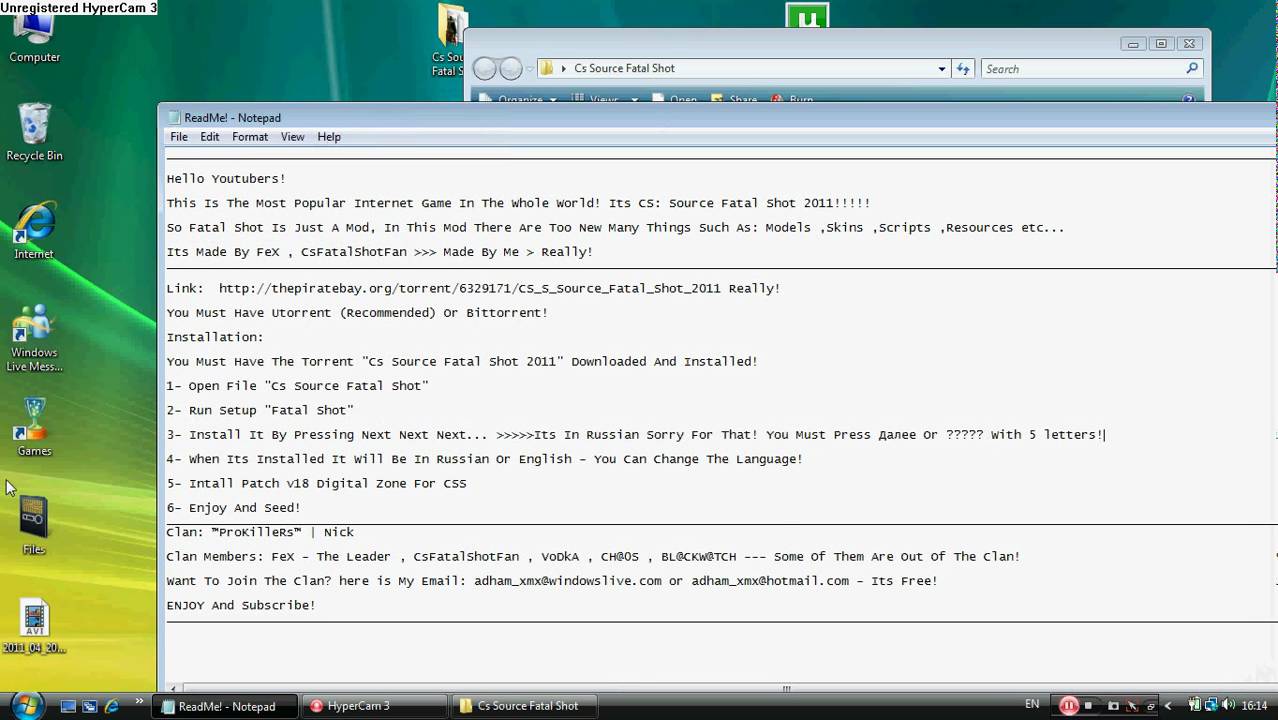Screen dimensions: 1278x720
Task: Switch to HyperCam 3 taskbar button
Action: pyautogui.click(x=375, y=706)
